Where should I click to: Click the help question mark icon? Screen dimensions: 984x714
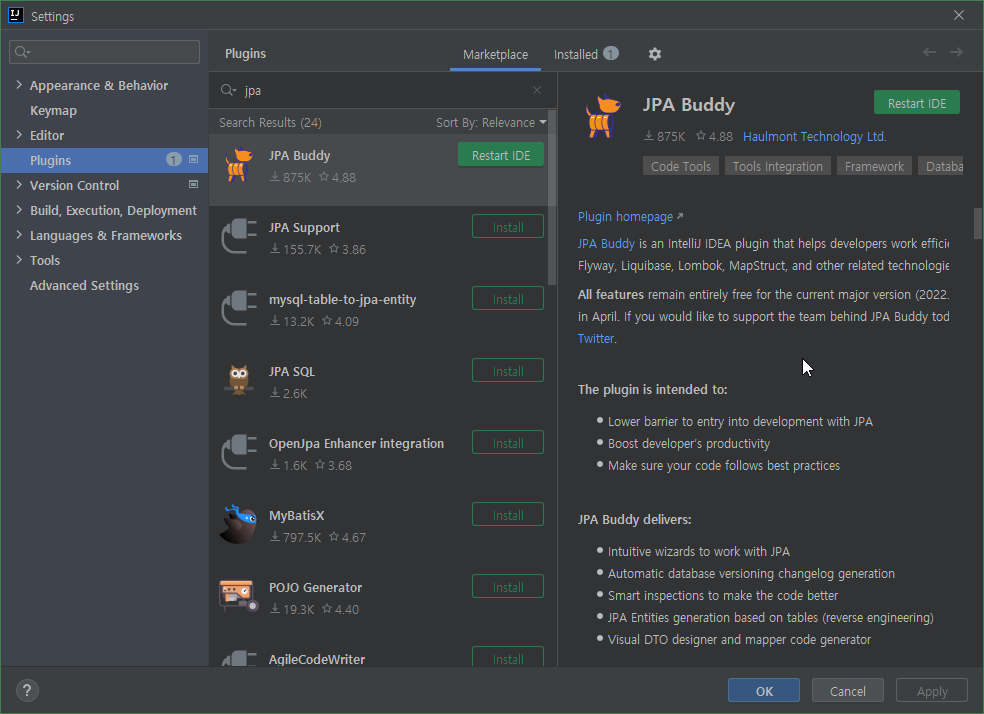(27, 690)
